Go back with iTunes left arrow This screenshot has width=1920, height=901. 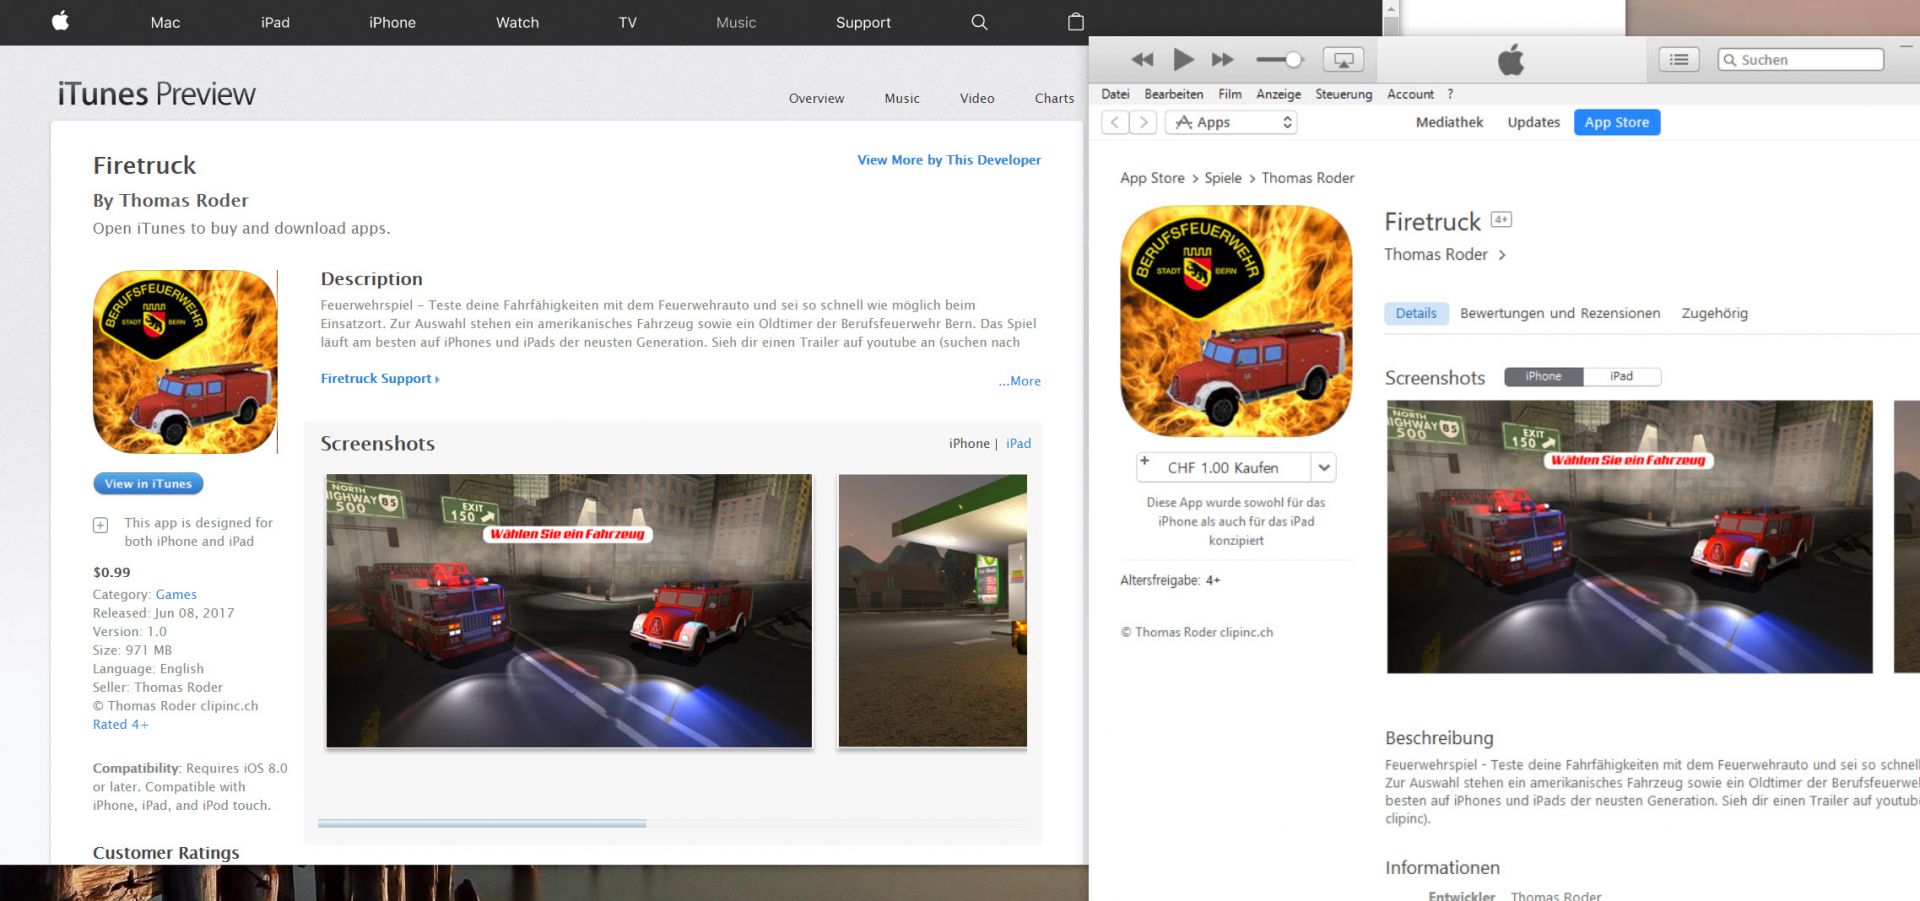tap(1115, 122)
